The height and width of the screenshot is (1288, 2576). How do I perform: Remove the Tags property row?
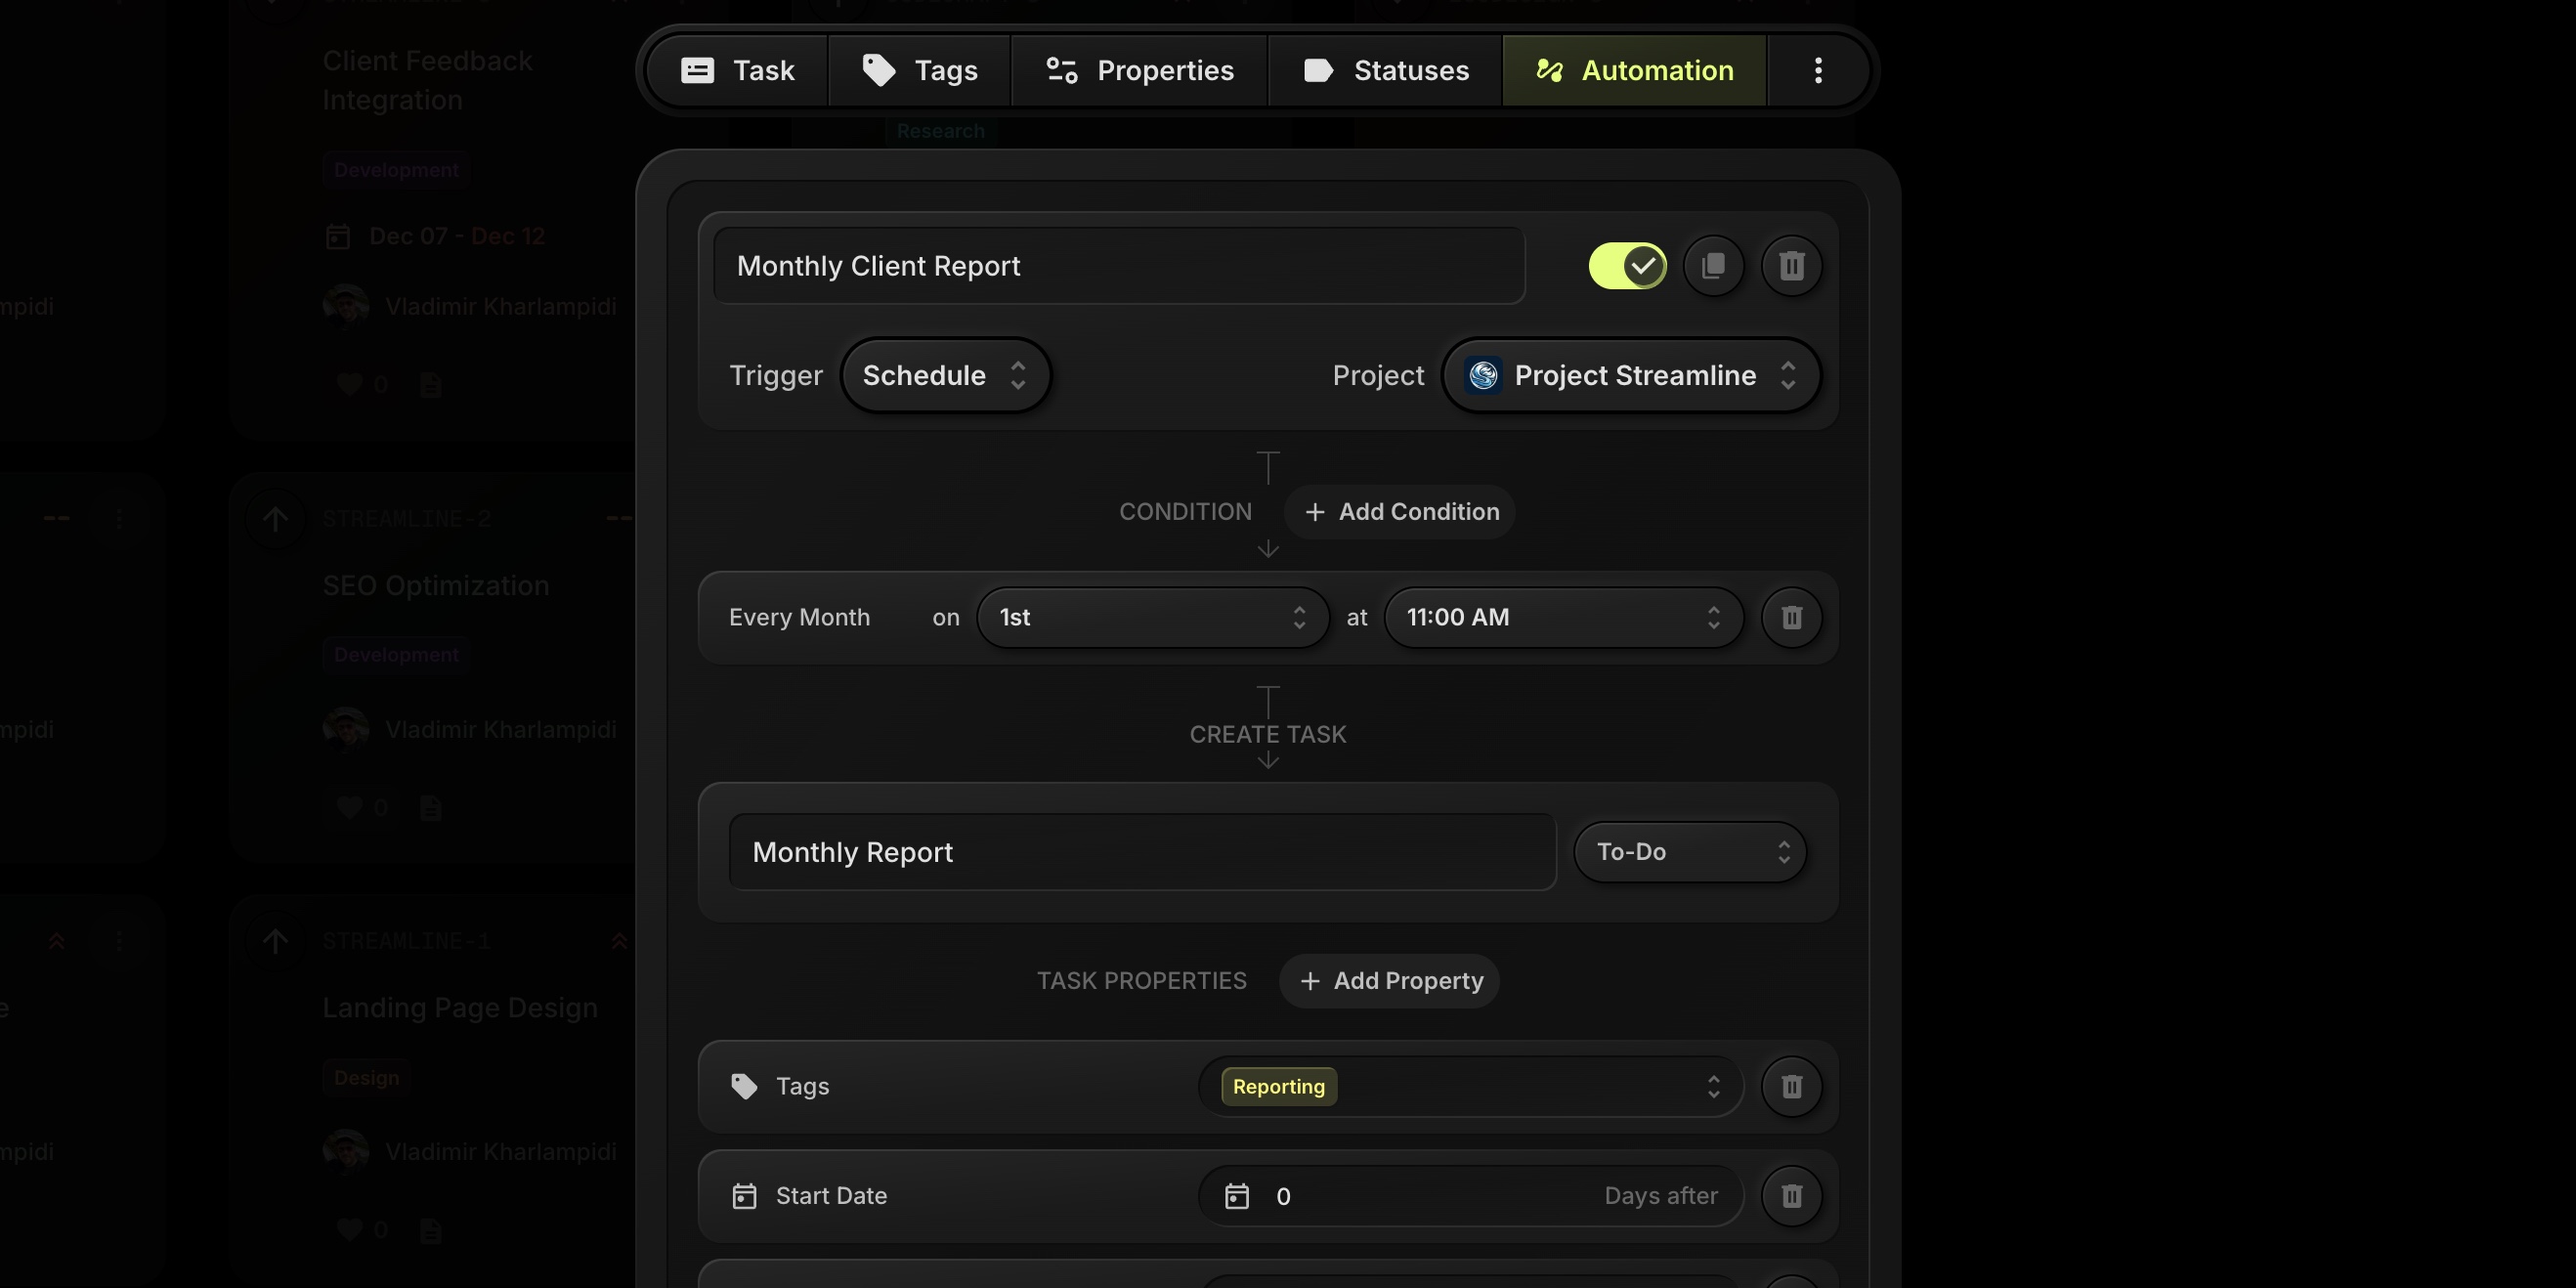click(1791, 1087)
